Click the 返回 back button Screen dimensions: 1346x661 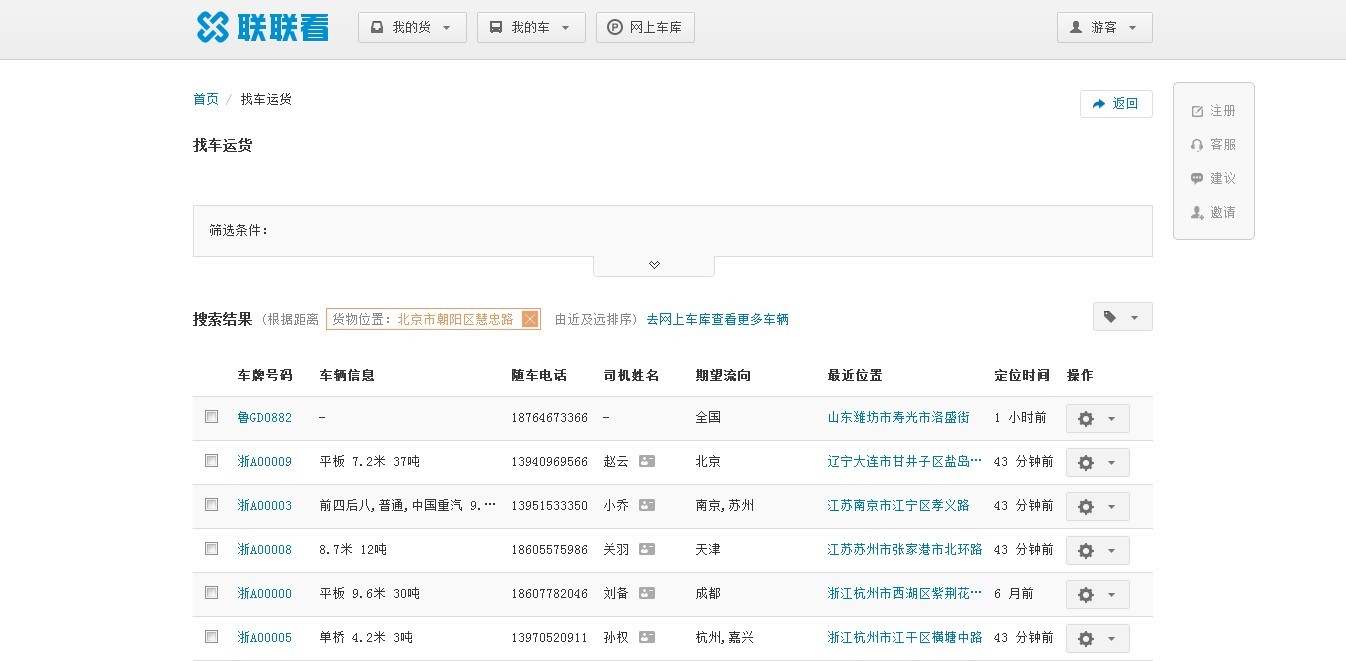(x=1116, y=104)
